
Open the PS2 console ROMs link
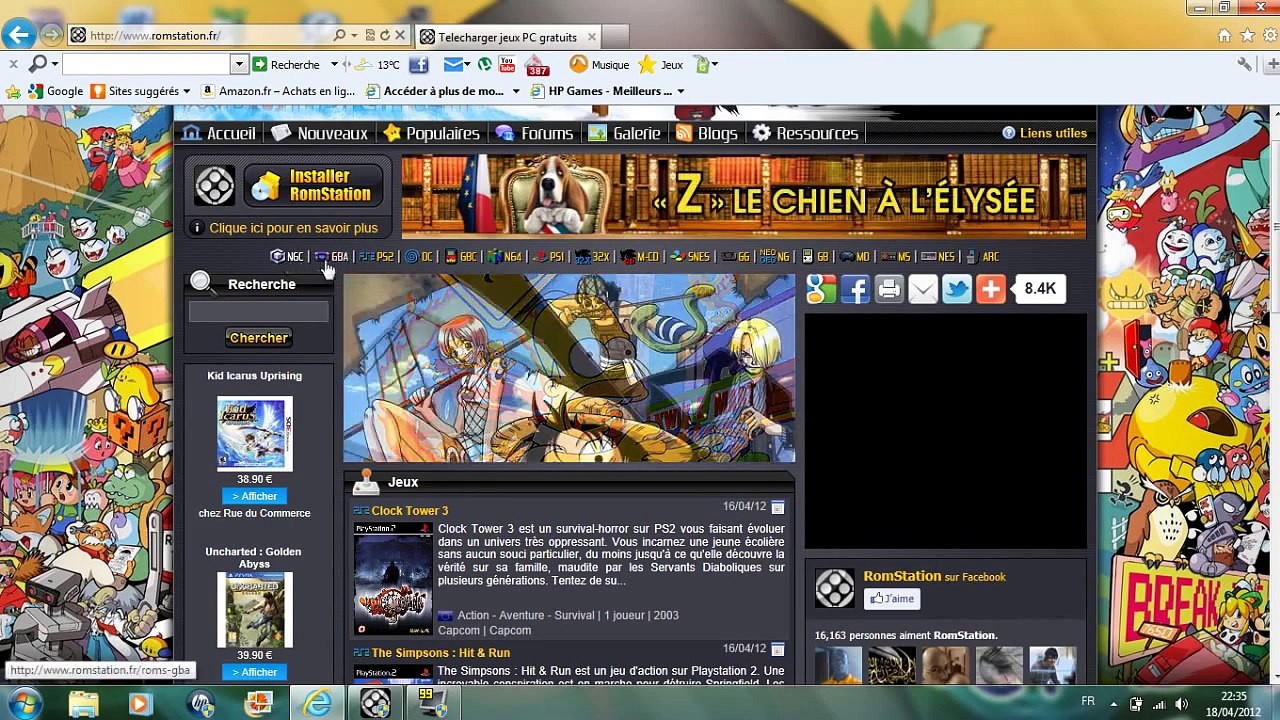(x=377, y=257)
